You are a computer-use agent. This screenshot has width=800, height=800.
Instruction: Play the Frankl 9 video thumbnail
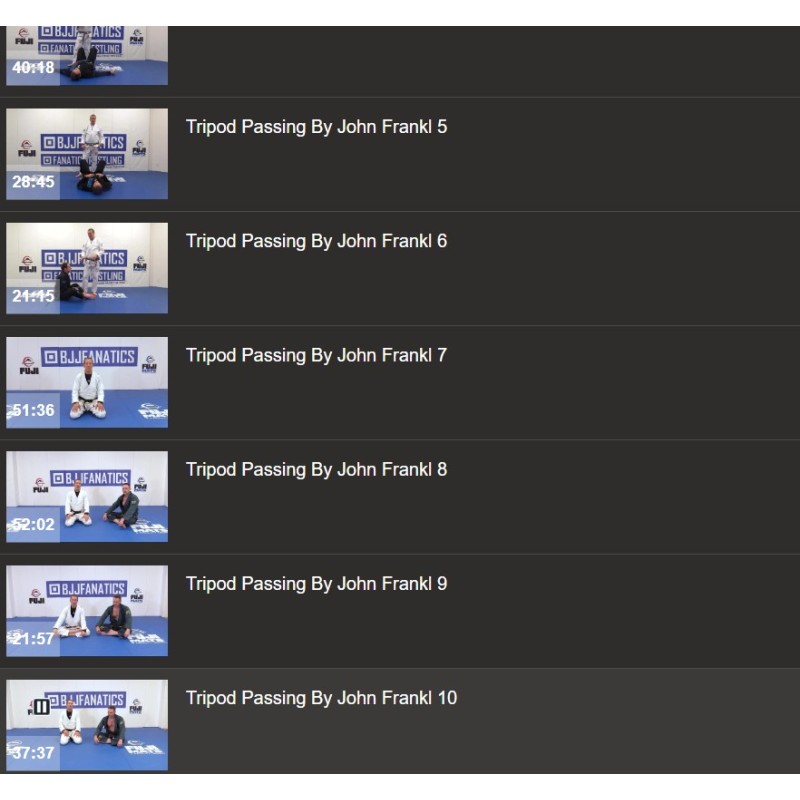point(87,611)
